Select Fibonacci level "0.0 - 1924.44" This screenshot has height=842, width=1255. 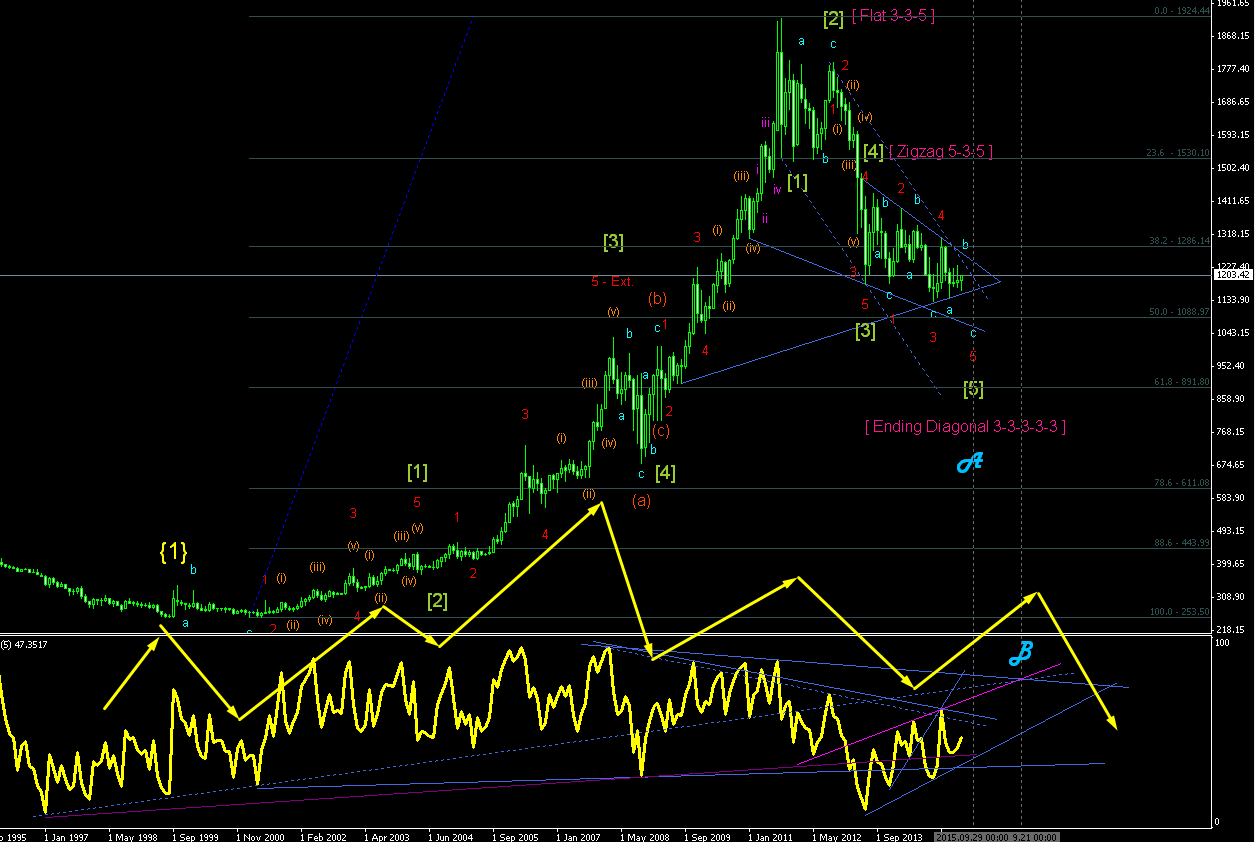click(x=1182, y=11)
